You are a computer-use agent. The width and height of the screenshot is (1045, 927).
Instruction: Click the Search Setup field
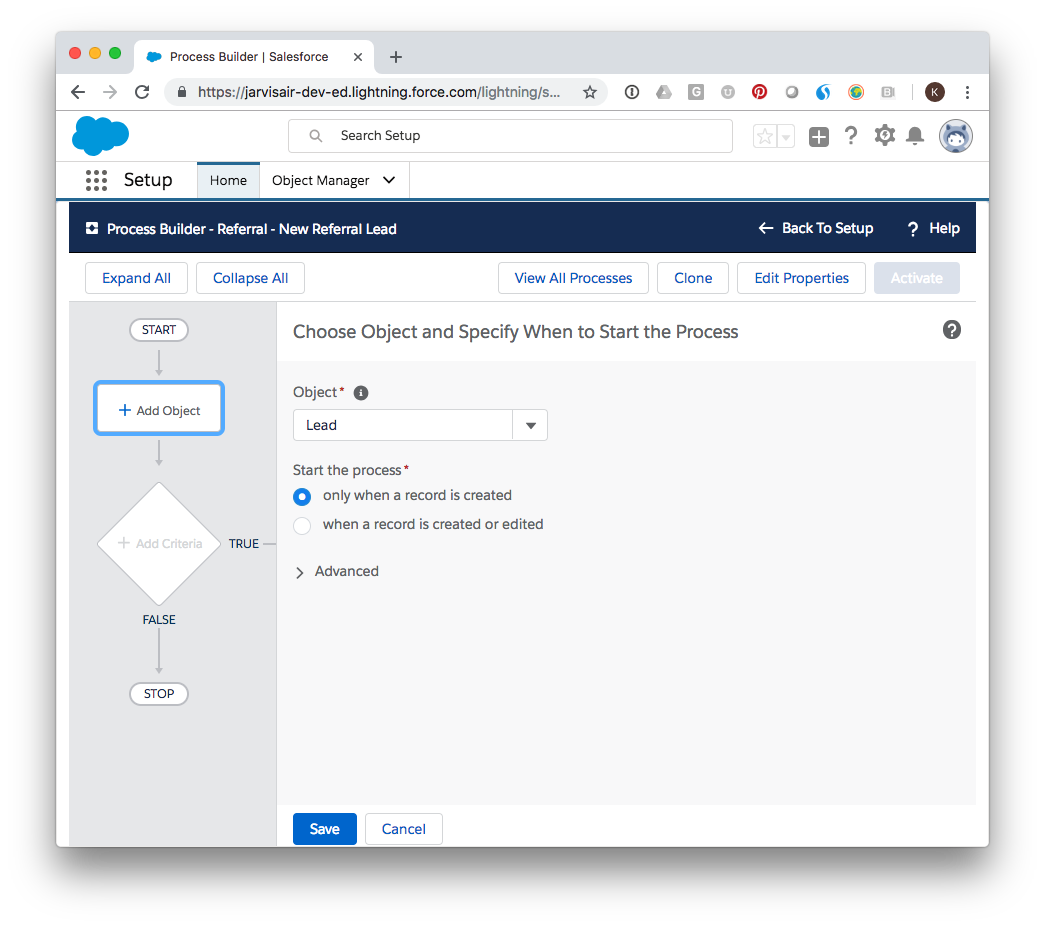point(511,136)
